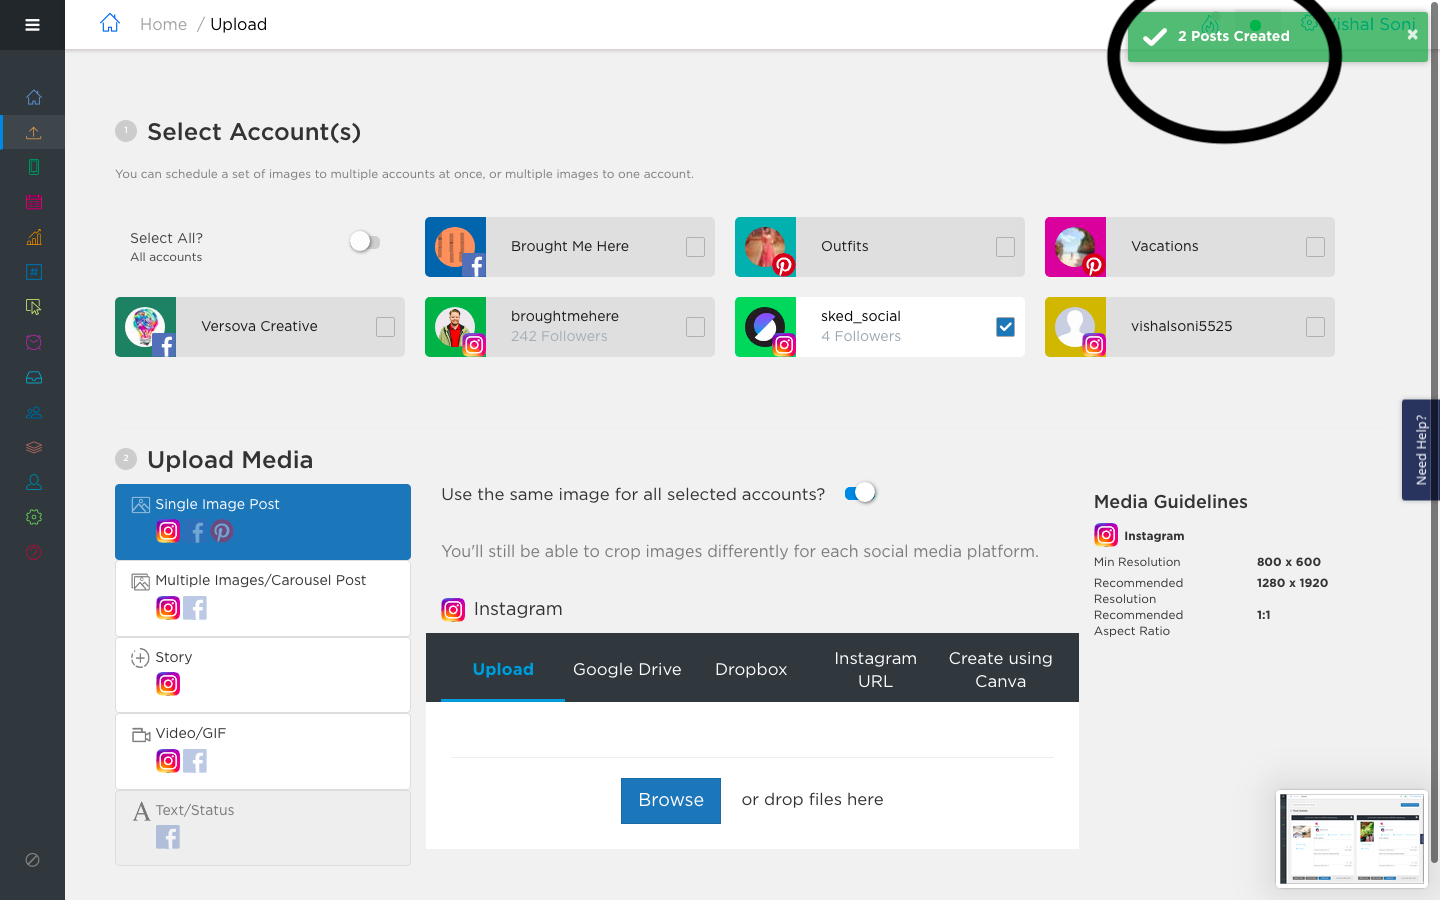Switch to the Instagram URL tab
Viewport: 1440px width, 900px height.
(875, 669)
